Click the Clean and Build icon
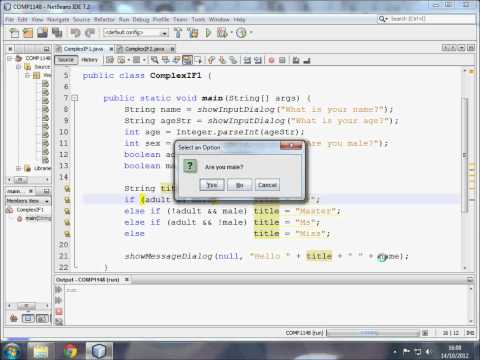Screen dimensions: 480x360 193,33
